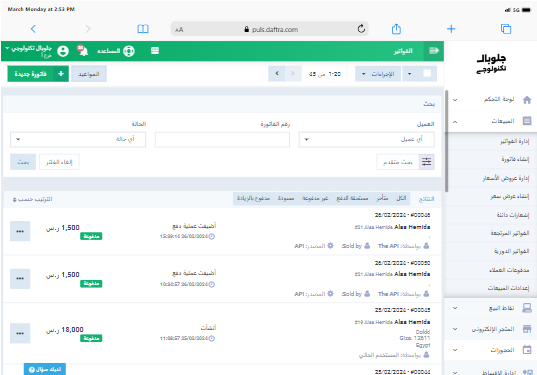The image size is (537, 375).
Task: Open advanced search filter sliders icon
Action: tap(426, 162)
